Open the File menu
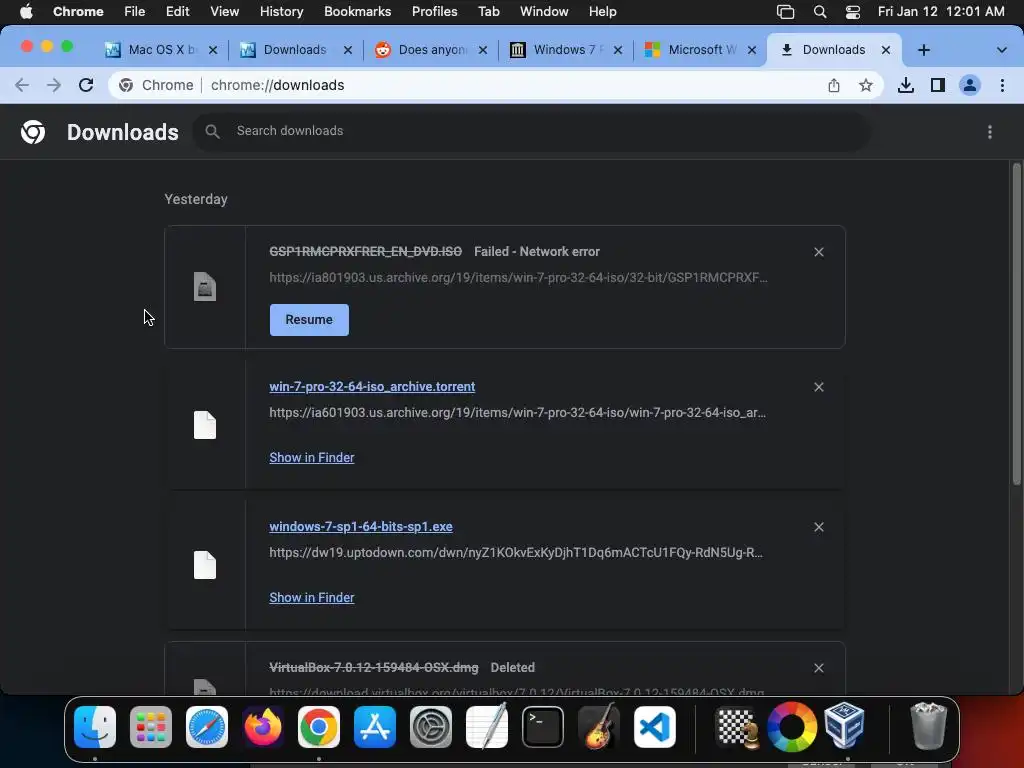Image resolution: width=1024 pixels, height=768 pixels. (x=135, y=12)
